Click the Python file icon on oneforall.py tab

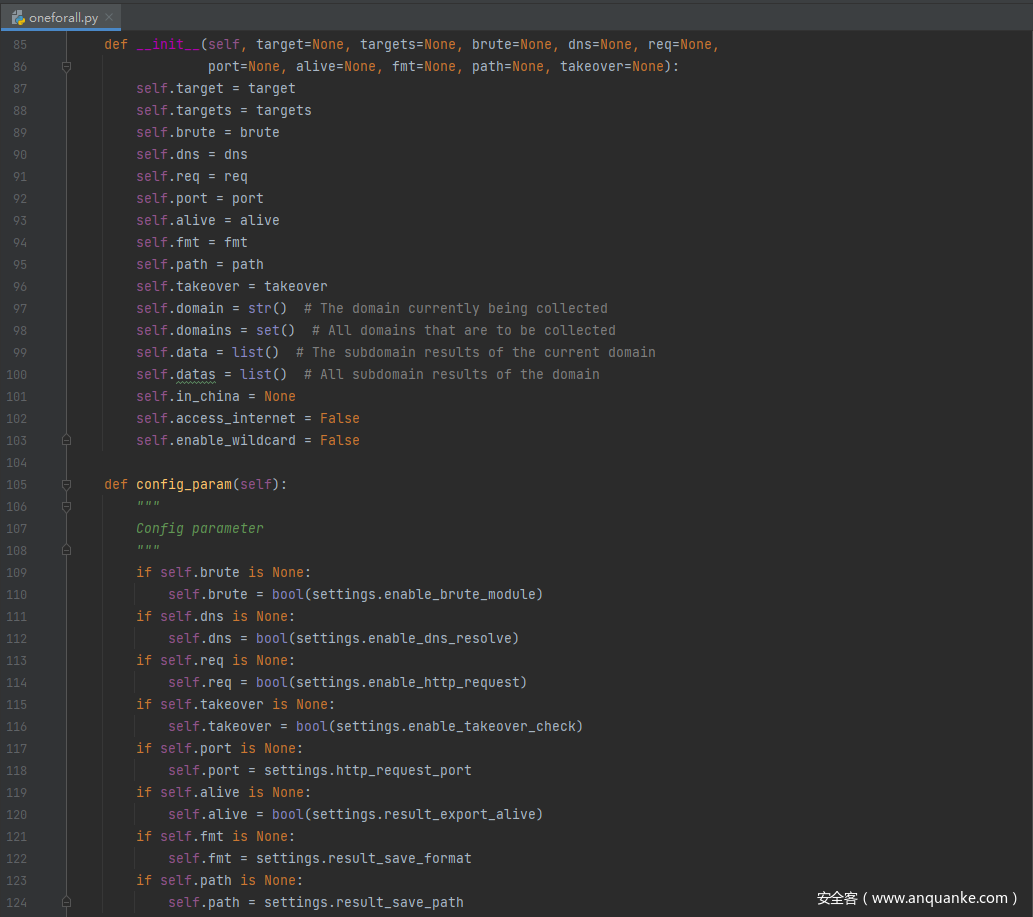click(18, 17)
